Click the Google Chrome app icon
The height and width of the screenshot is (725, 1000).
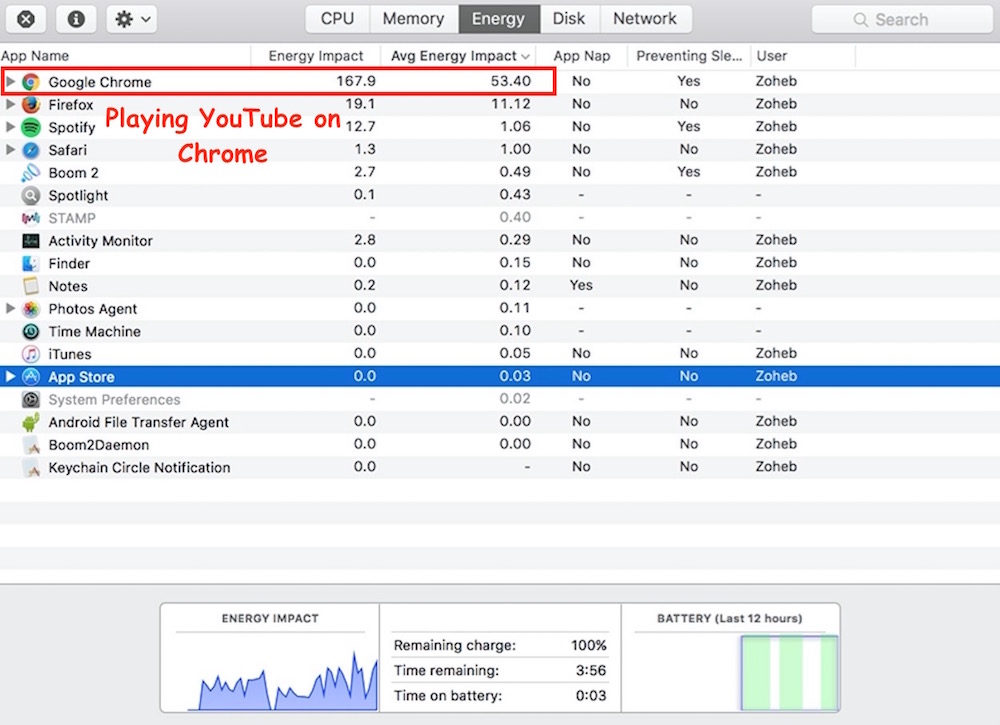tap(31, 82)
